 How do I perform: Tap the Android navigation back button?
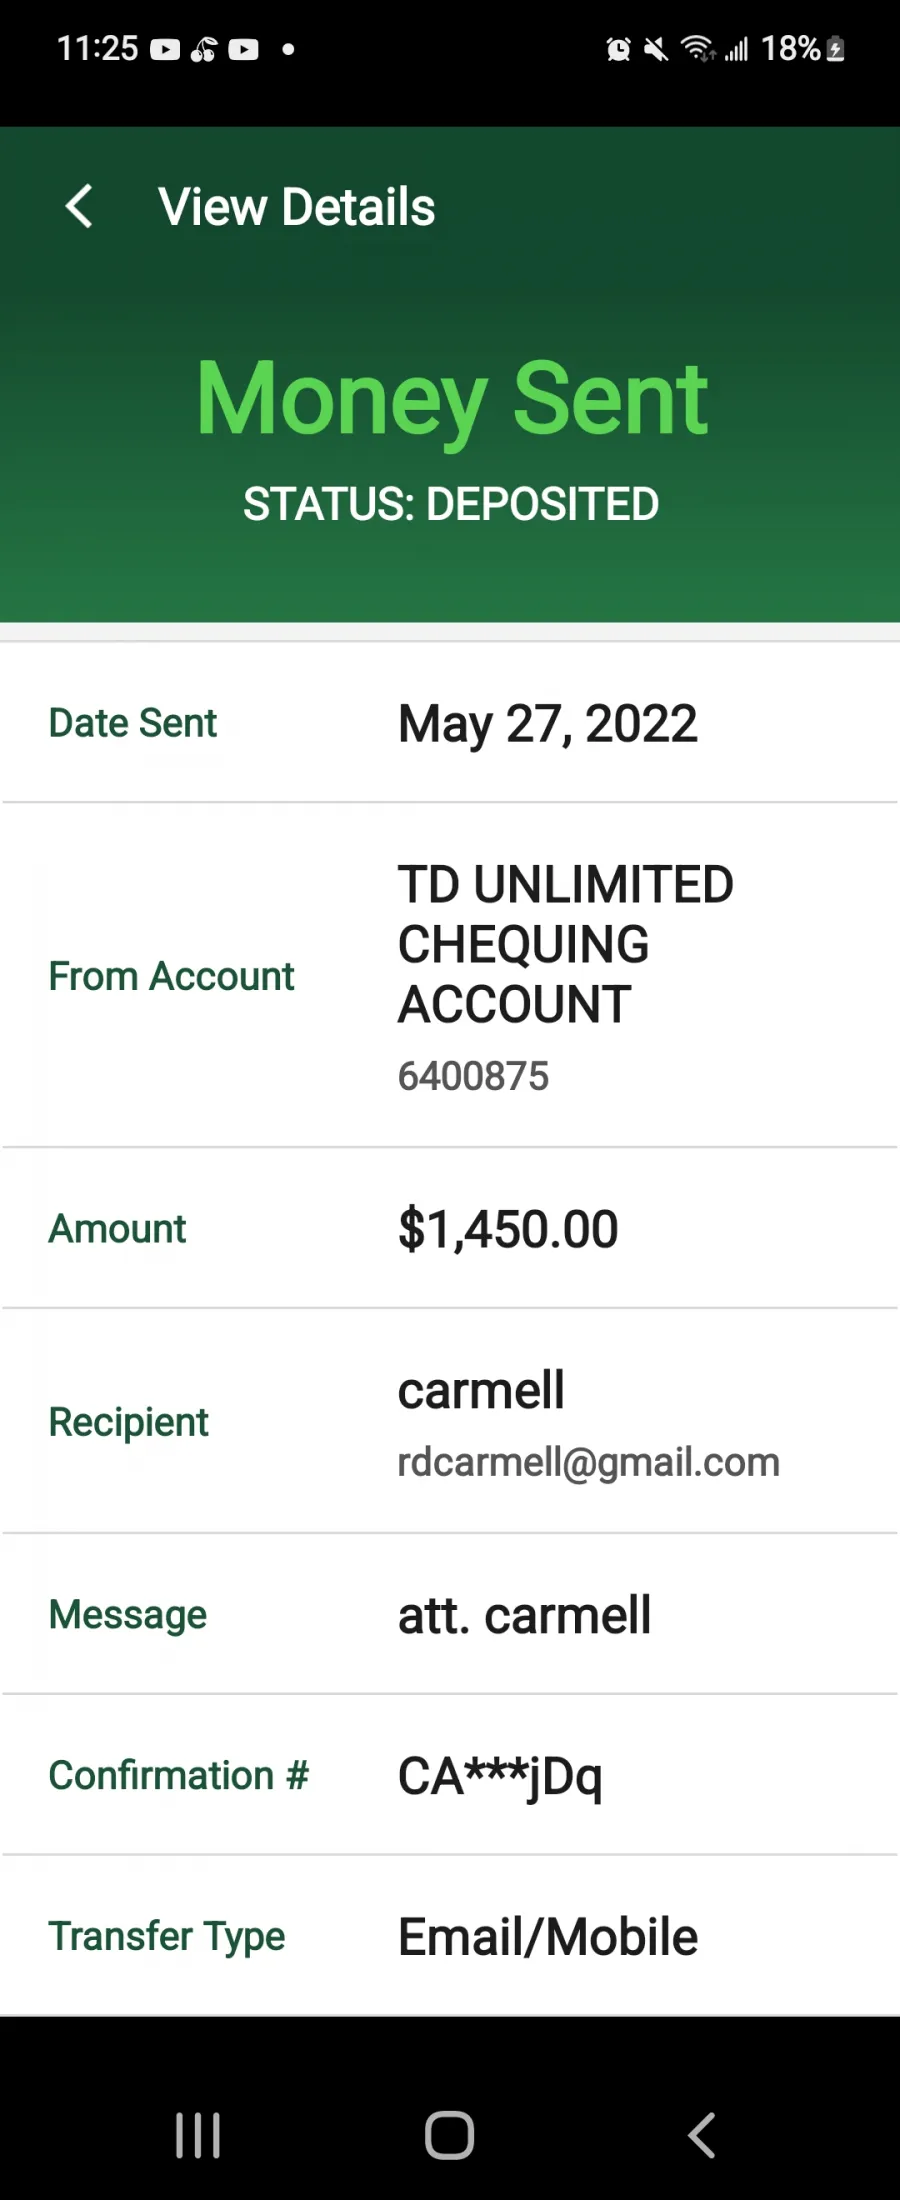[x=702, y=2135]
